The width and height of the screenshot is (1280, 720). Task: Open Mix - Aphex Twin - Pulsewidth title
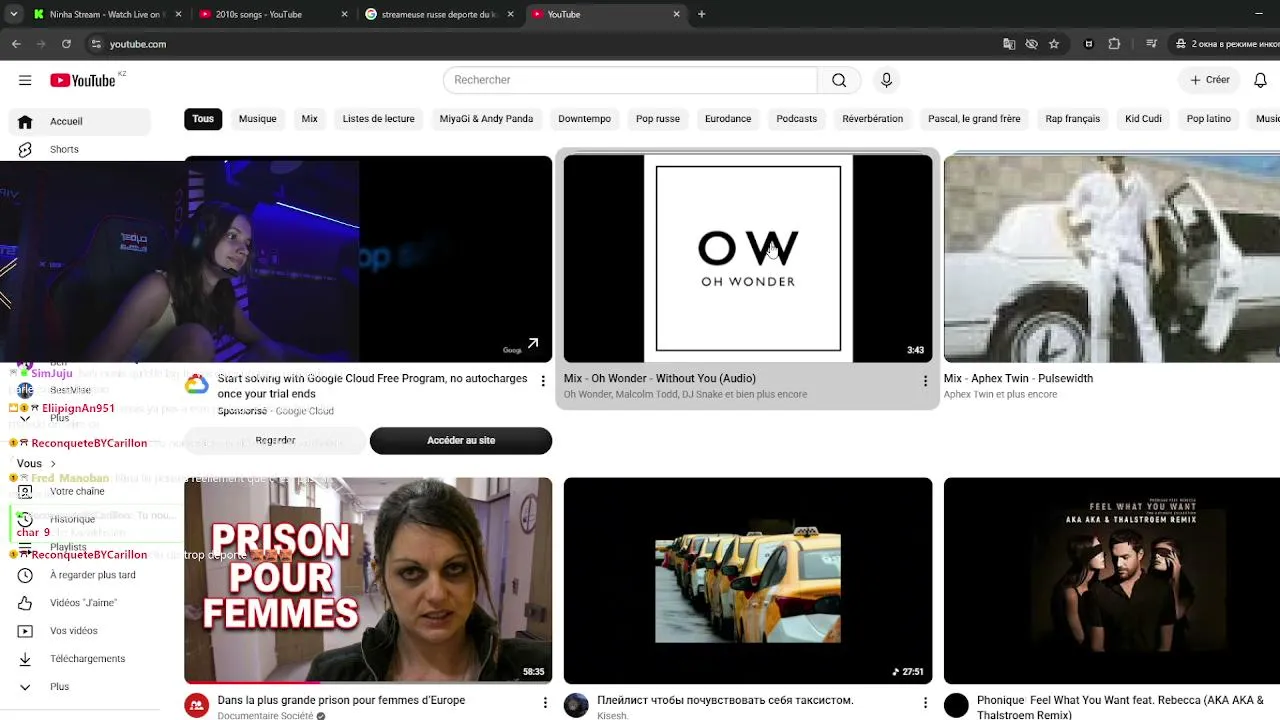[1019, 379]
